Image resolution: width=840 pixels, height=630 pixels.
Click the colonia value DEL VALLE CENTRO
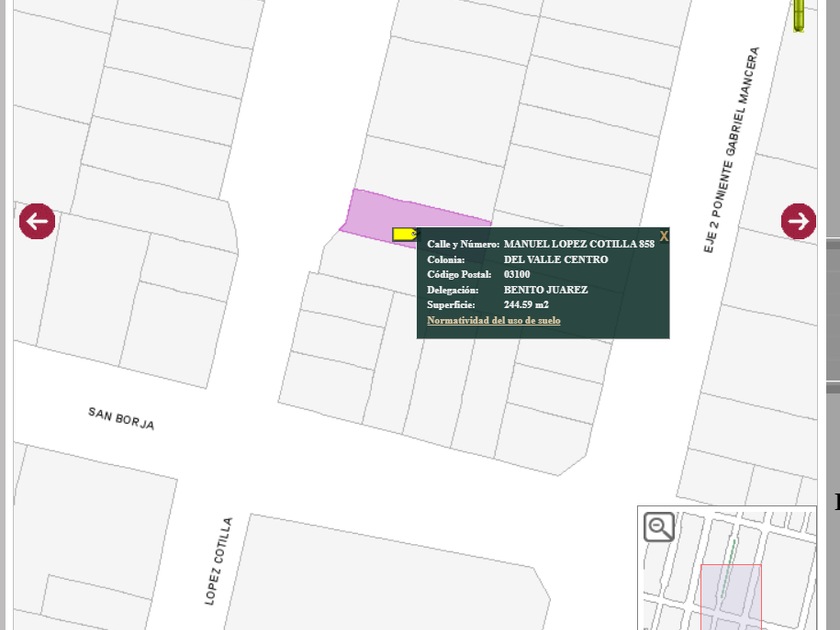[x=556, y=259]
